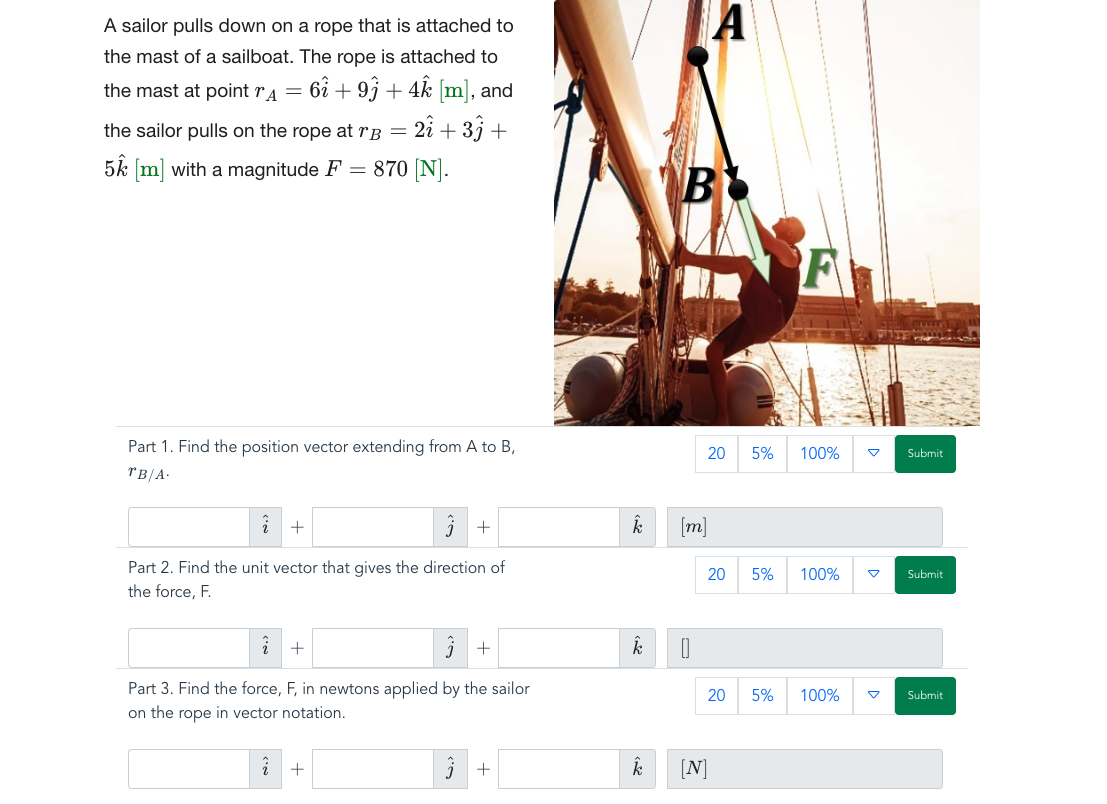This screenshot has height=804, width=1107.
Task: Click the Part 2 j-component input field
Action: click(x=373, y=648)
